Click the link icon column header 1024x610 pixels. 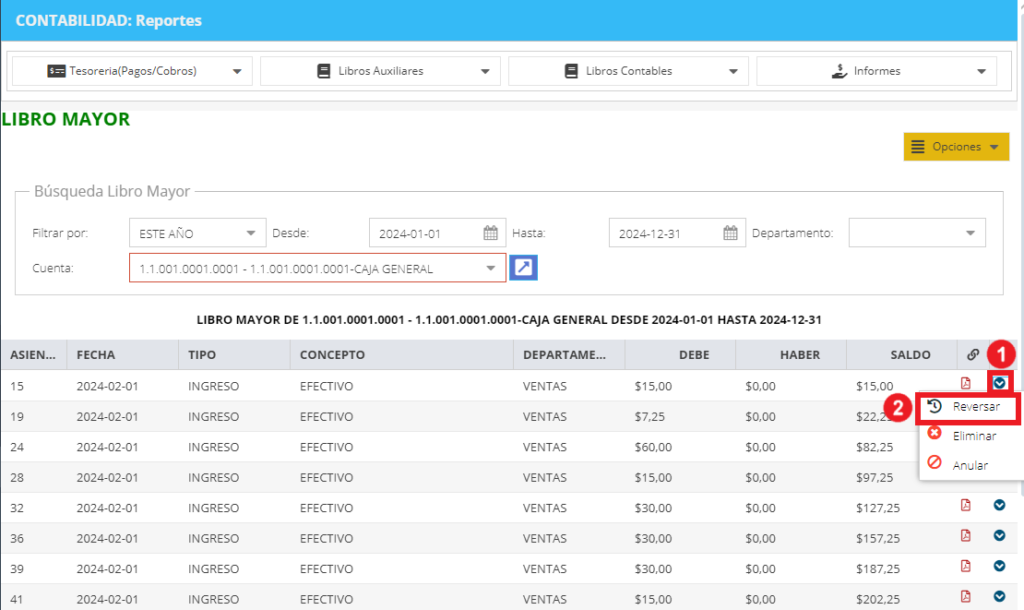point(972,355)
